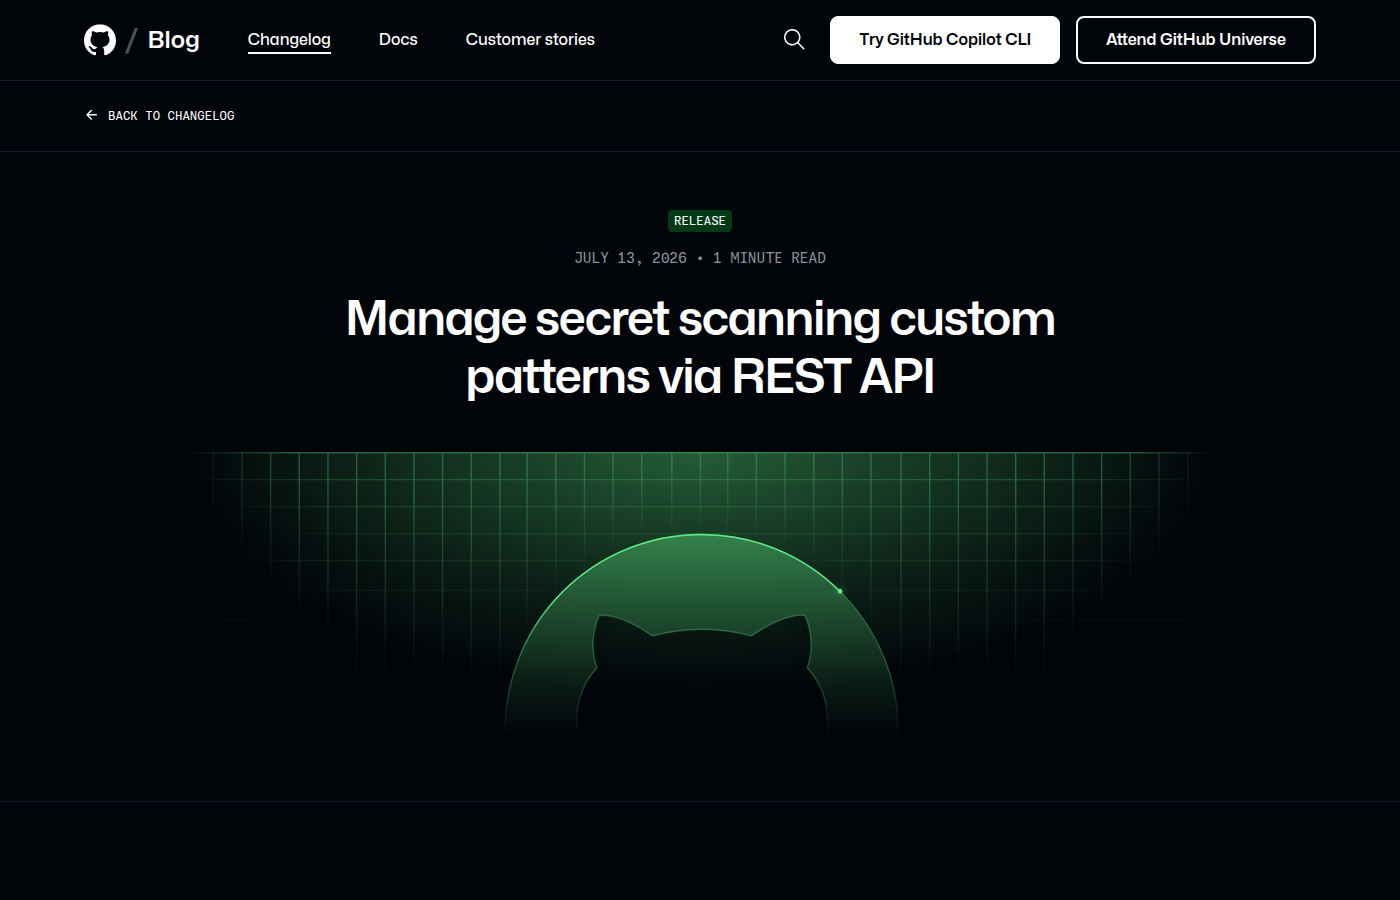The width and height of the screenshot is (1400, 900).
Task: Open Customer stories nav item
Action: pyautogui.click(x=530, y=39)
